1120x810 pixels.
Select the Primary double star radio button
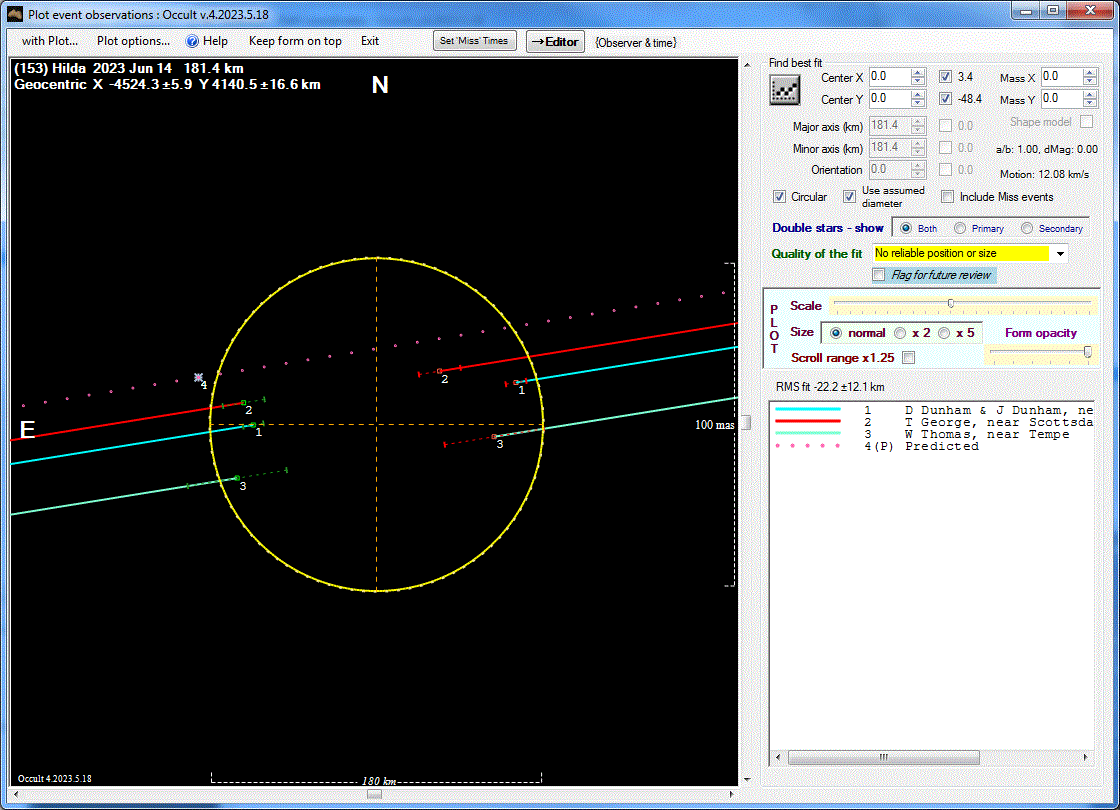point(960,228)
